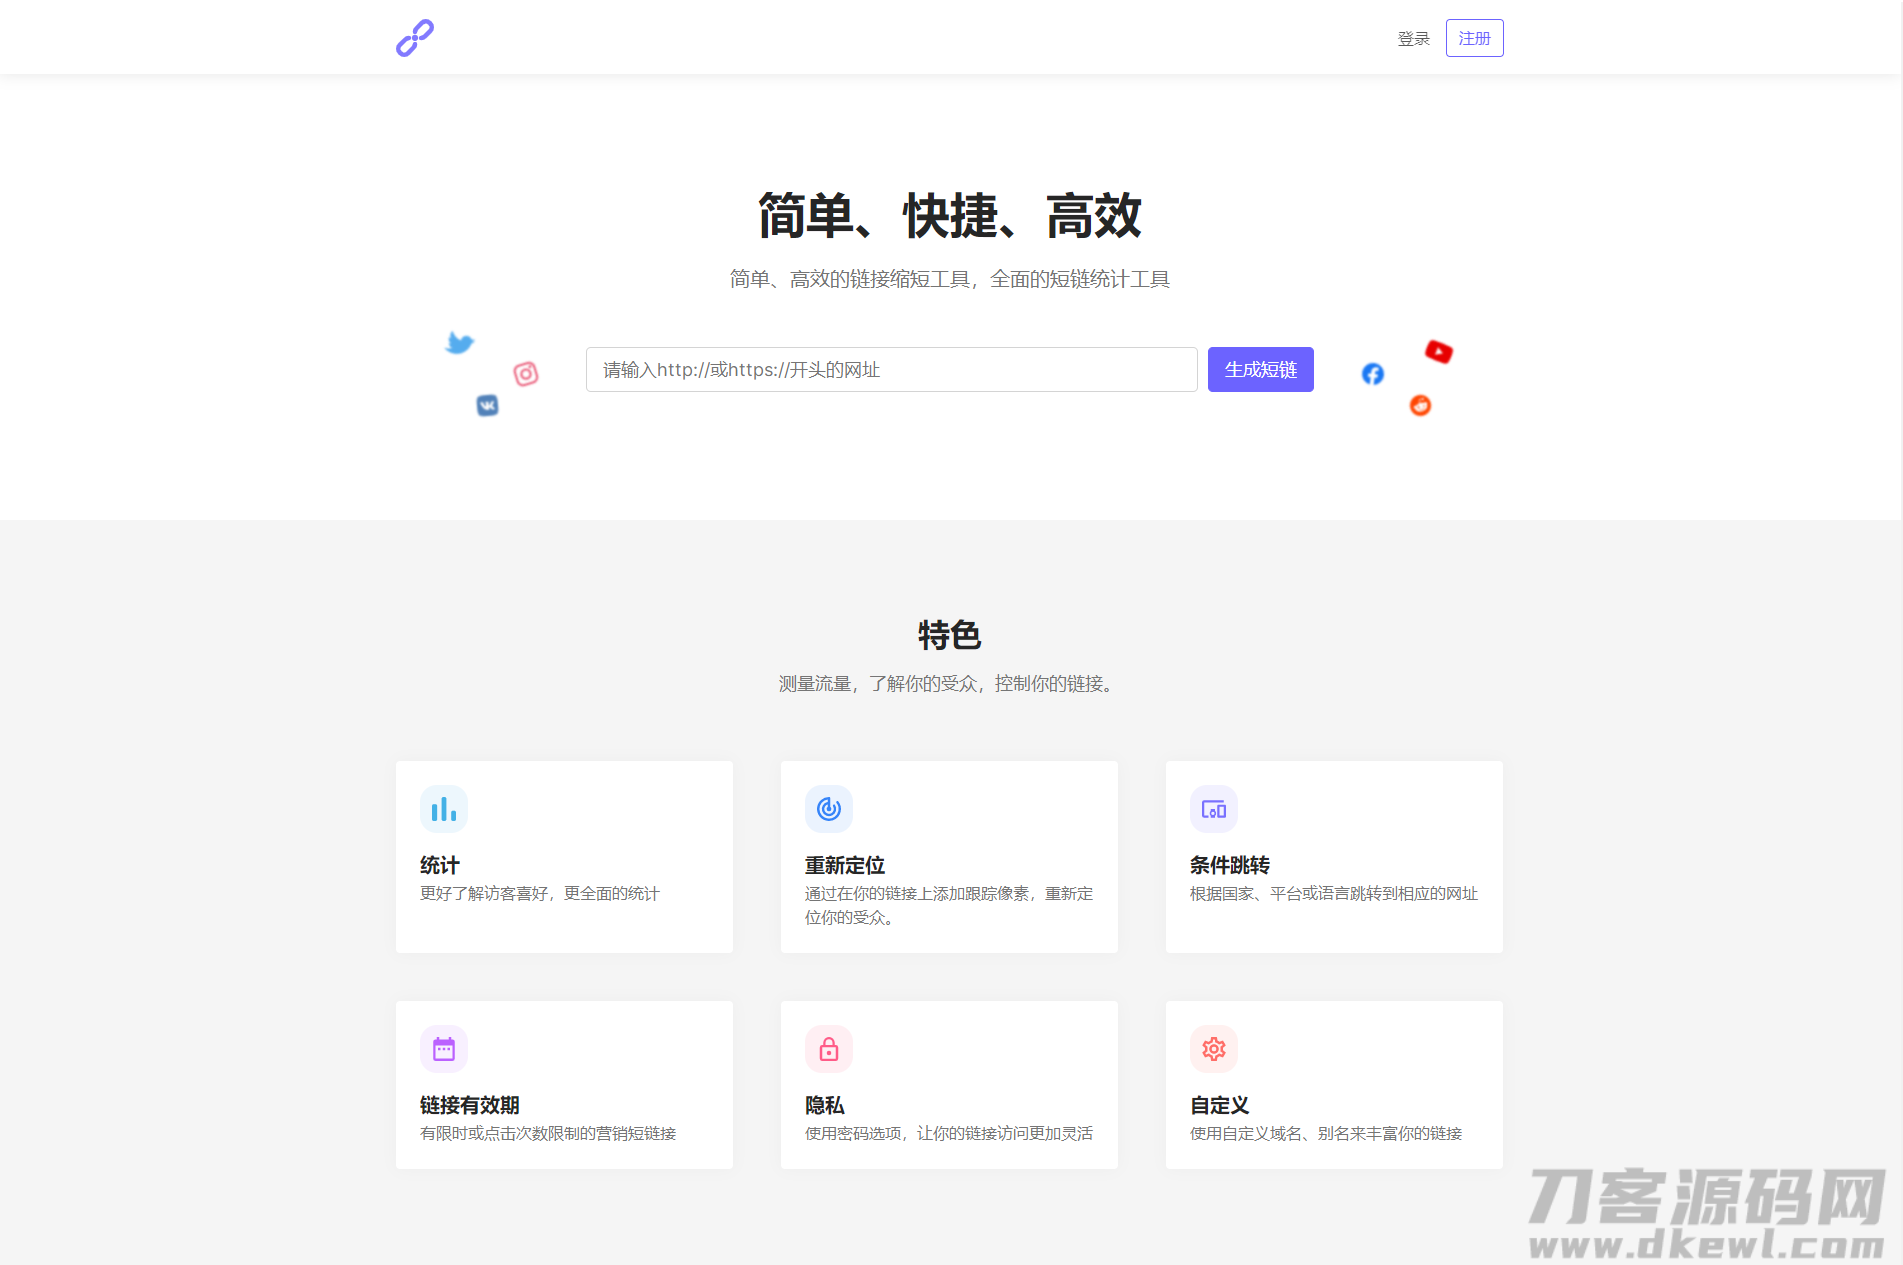
Task: Click the URL input field
Action: point(891,369)
